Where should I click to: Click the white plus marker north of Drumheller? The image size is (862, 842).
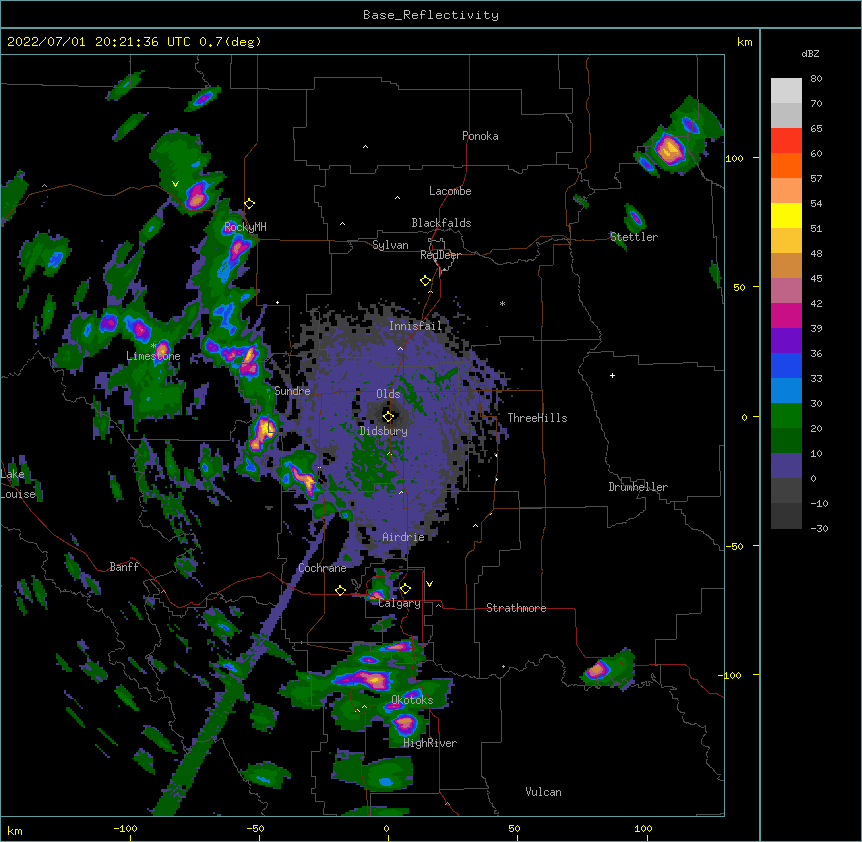(612, 375)
